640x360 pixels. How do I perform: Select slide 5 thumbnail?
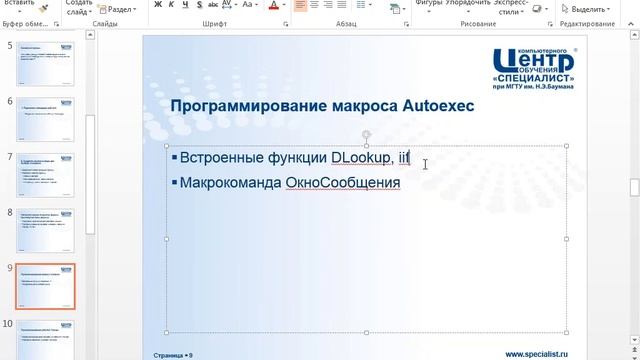click(x=45, y=64)
